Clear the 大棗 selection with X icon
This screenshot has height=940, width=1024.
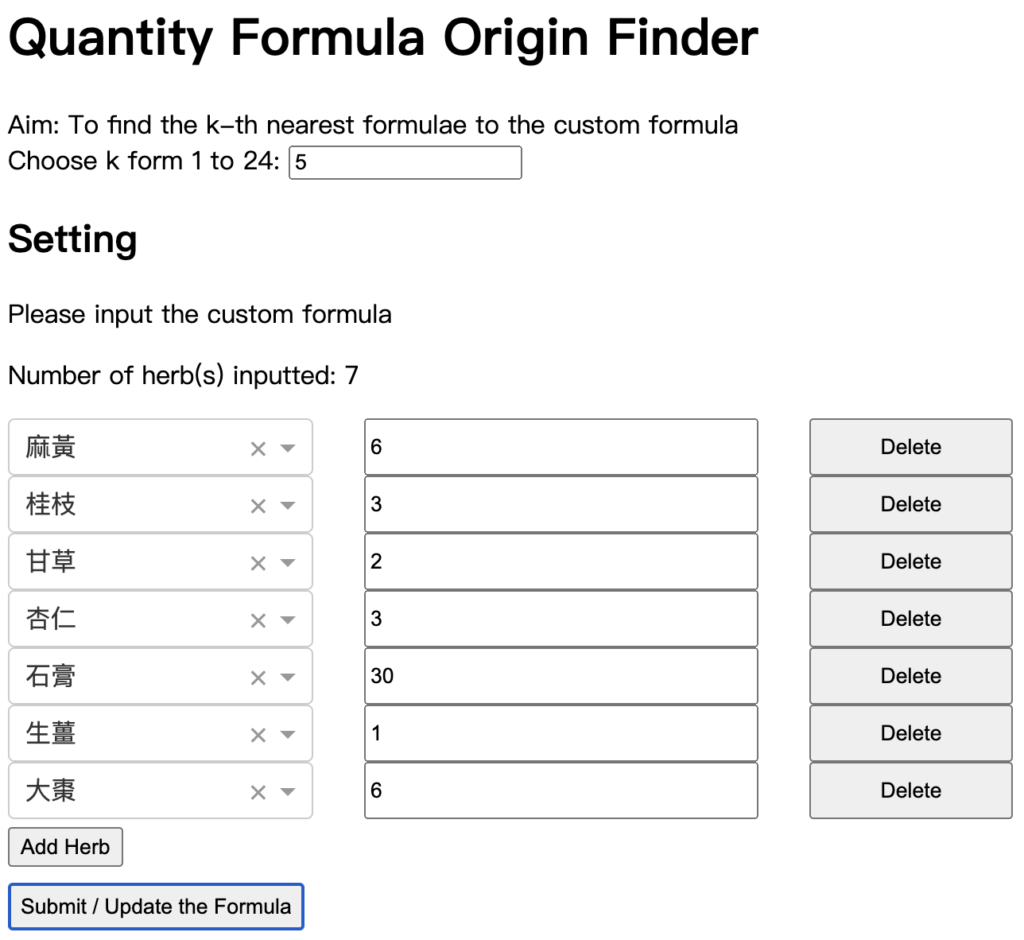258,792
